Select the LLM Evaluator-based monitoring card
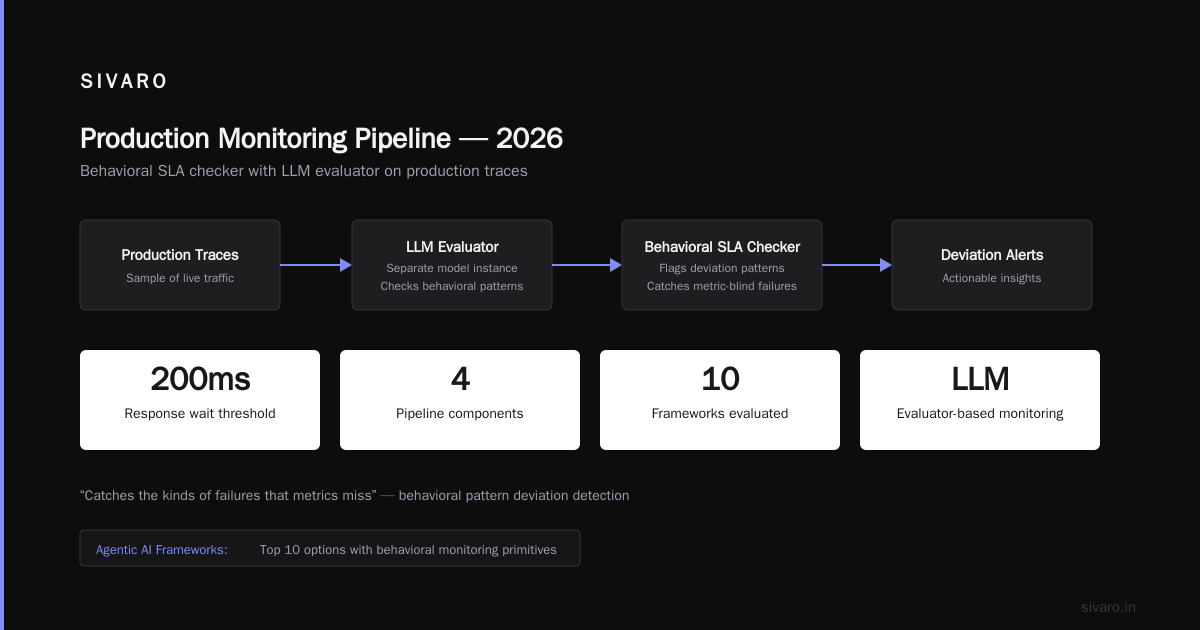 click(x=980, y=400)
